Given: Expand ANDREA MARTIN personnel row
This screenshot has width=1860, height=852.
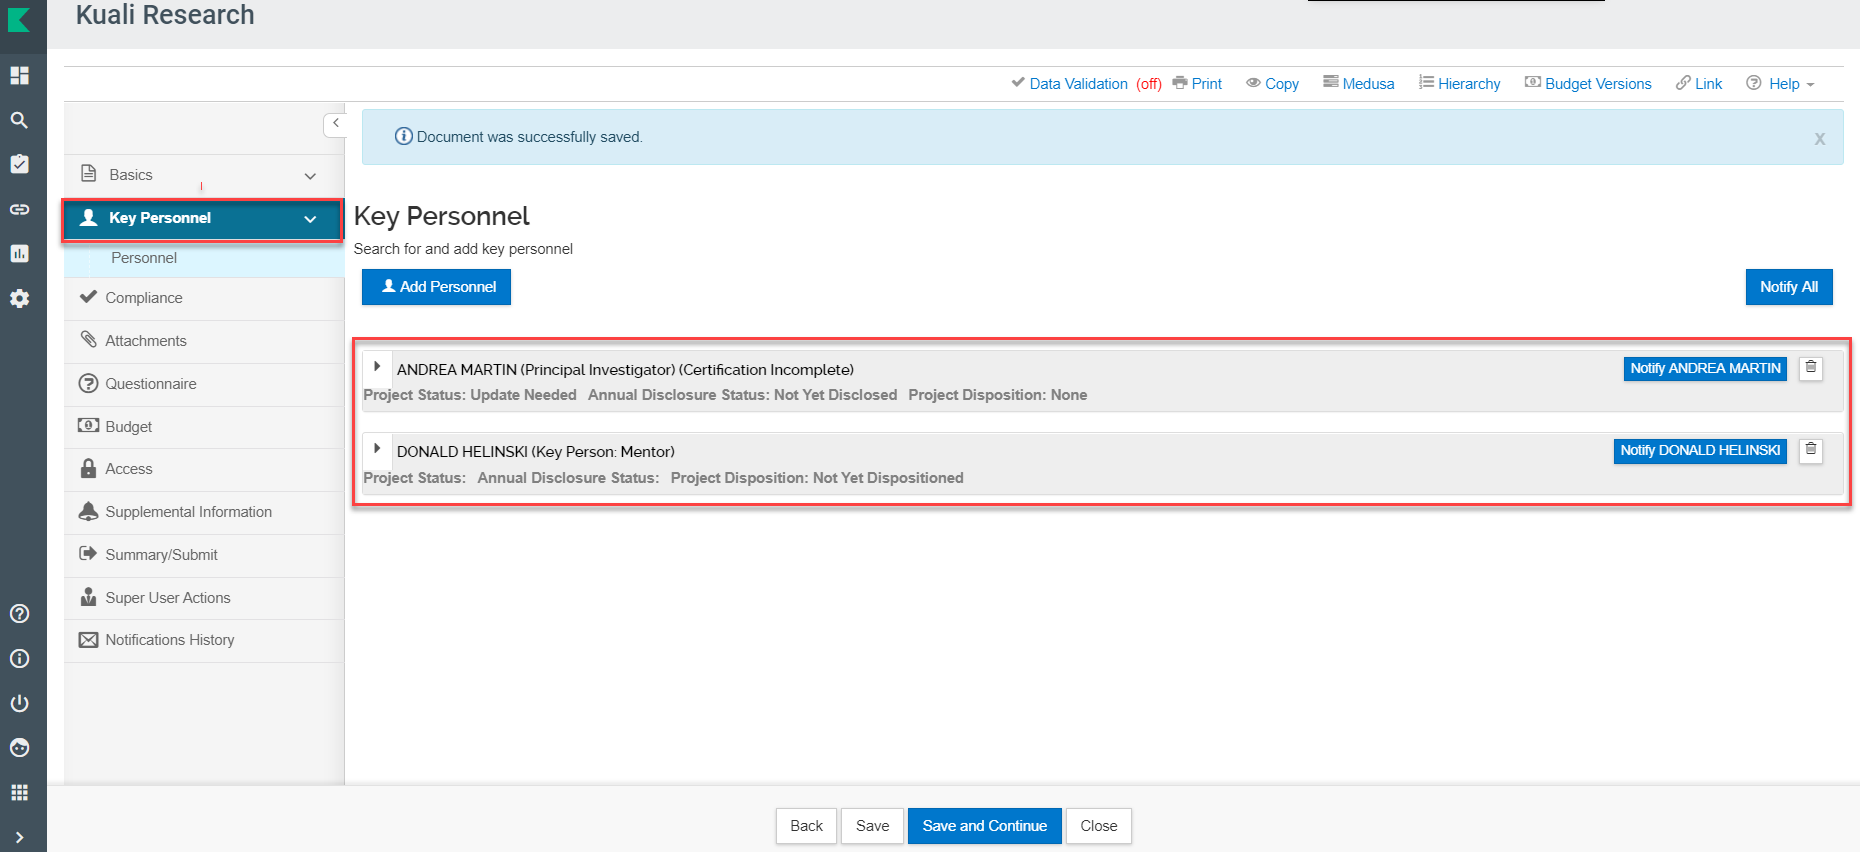Looking at the screenshot, I should [x=377, y=367].
